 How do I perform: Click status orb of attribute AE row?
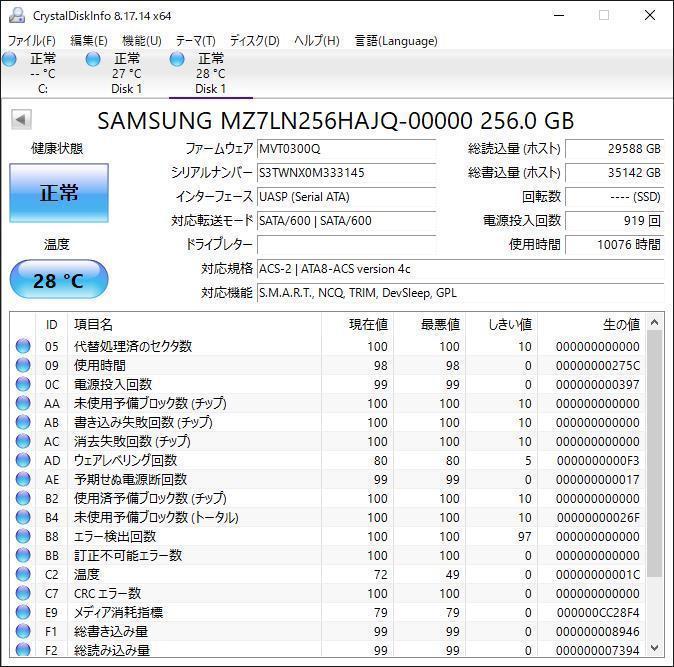(x=23, y=479)
